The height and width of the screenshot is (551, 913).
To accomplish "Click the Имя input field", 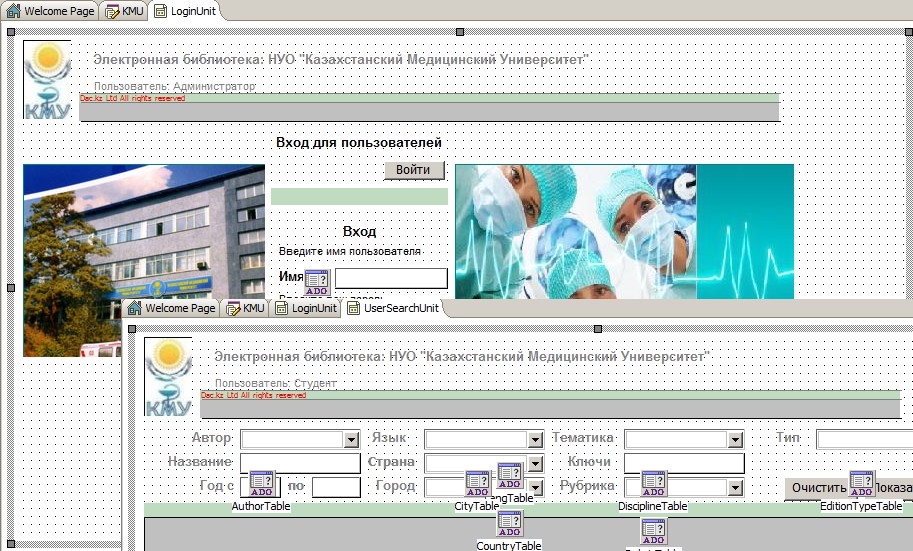I will [x=391, y=278].
